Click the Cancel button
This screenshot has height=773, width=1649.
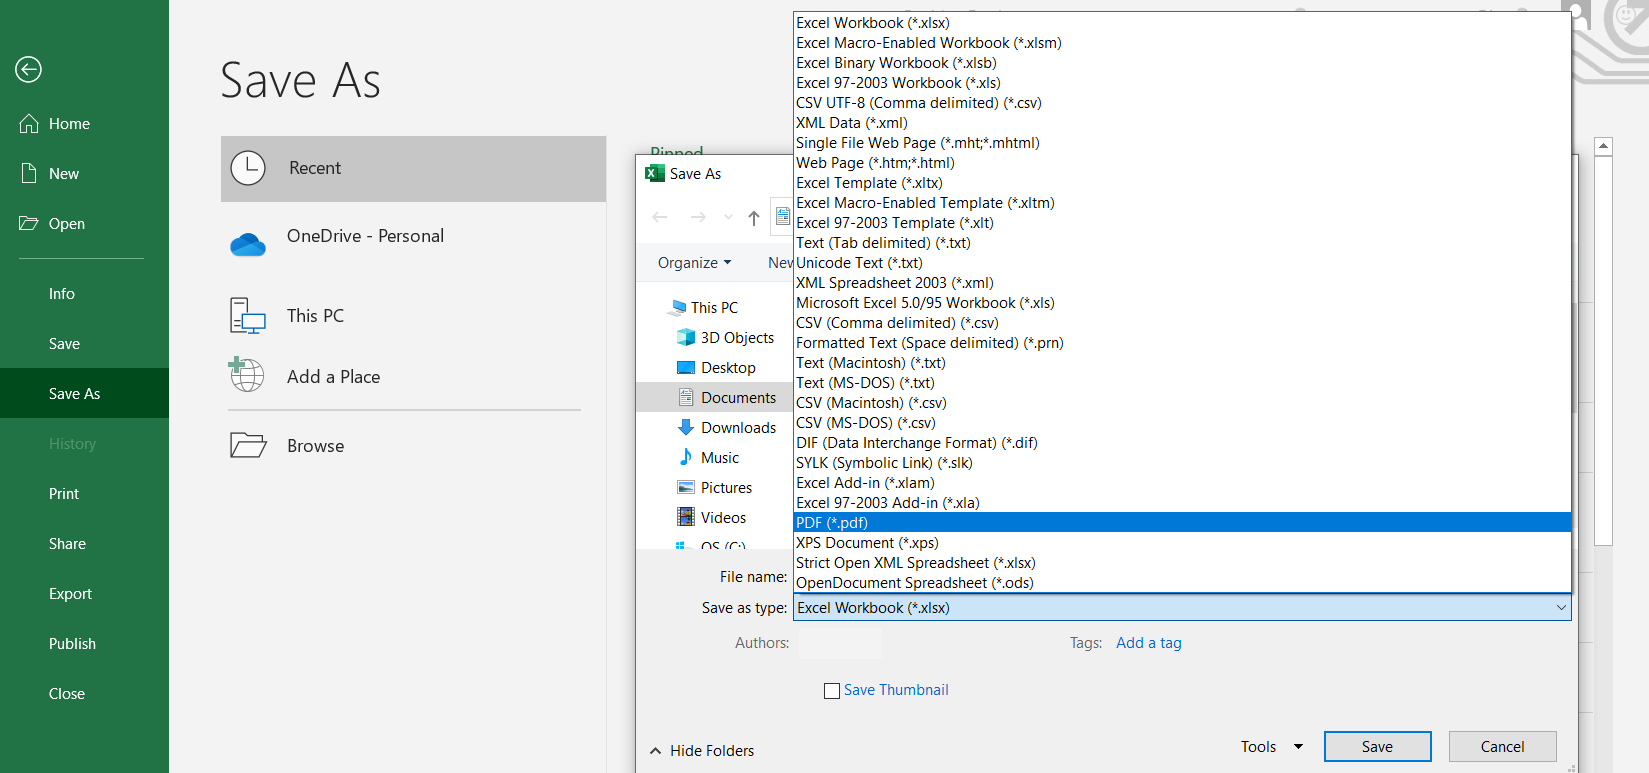(1502, 747)
